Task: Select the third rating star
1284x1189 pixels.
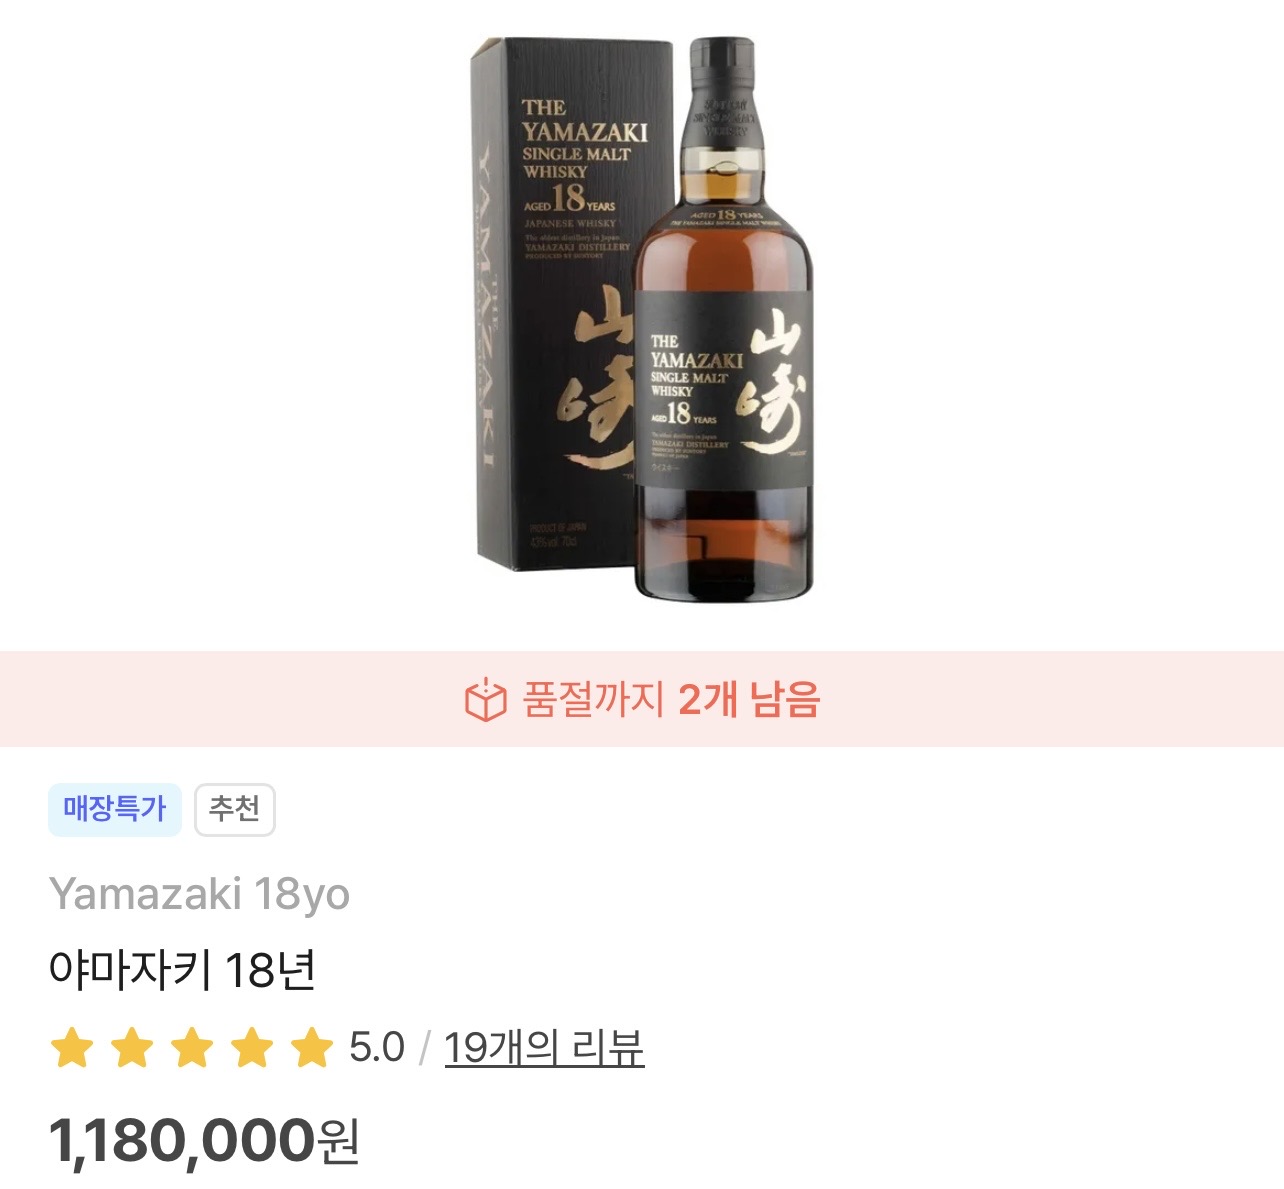Action: tap(192, 1048)
